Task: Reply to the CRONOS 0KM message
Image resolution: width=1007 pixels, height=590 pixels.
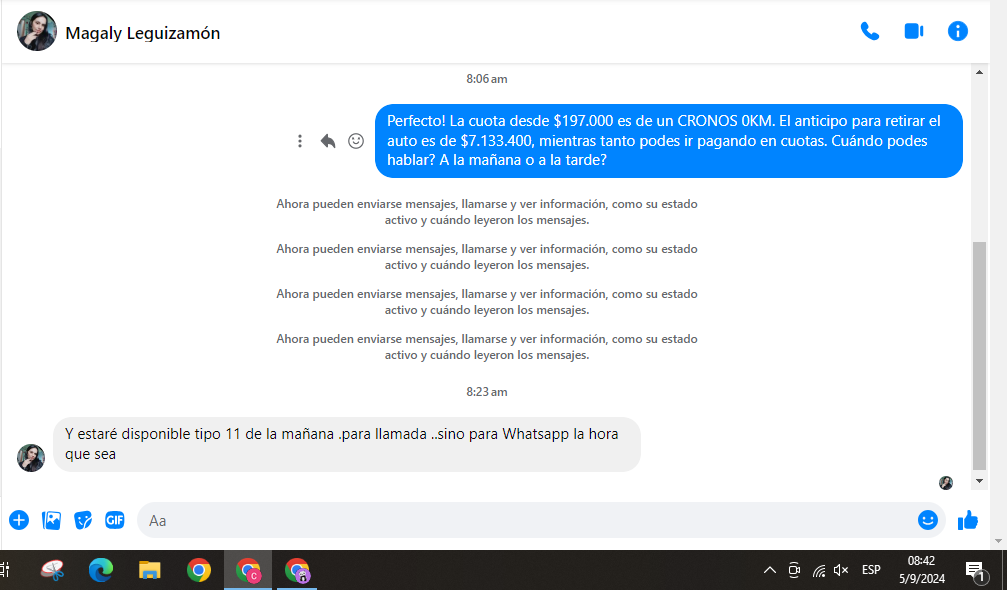Action: [328, 141]
